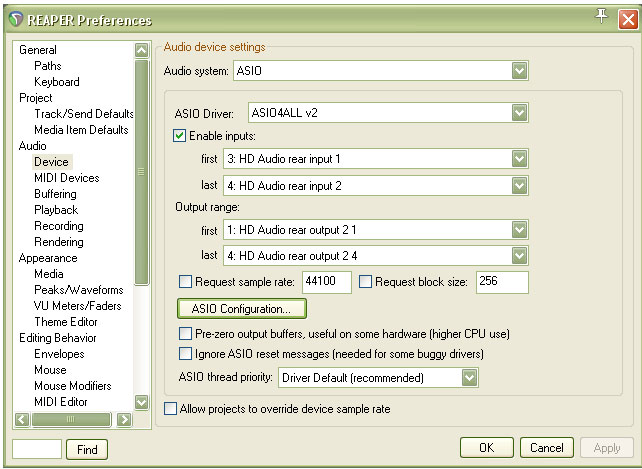Viewport: 642px width, 469px height.
Task: Open Buffering settings page
Action: pyautogui.click(x=55, y=194)
